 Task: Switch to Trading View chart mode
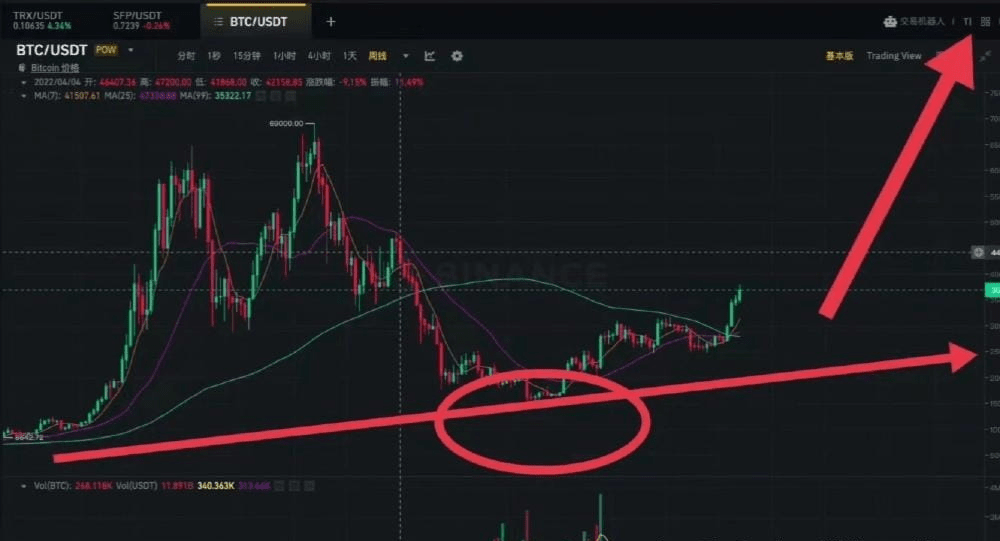click(893, 56)
